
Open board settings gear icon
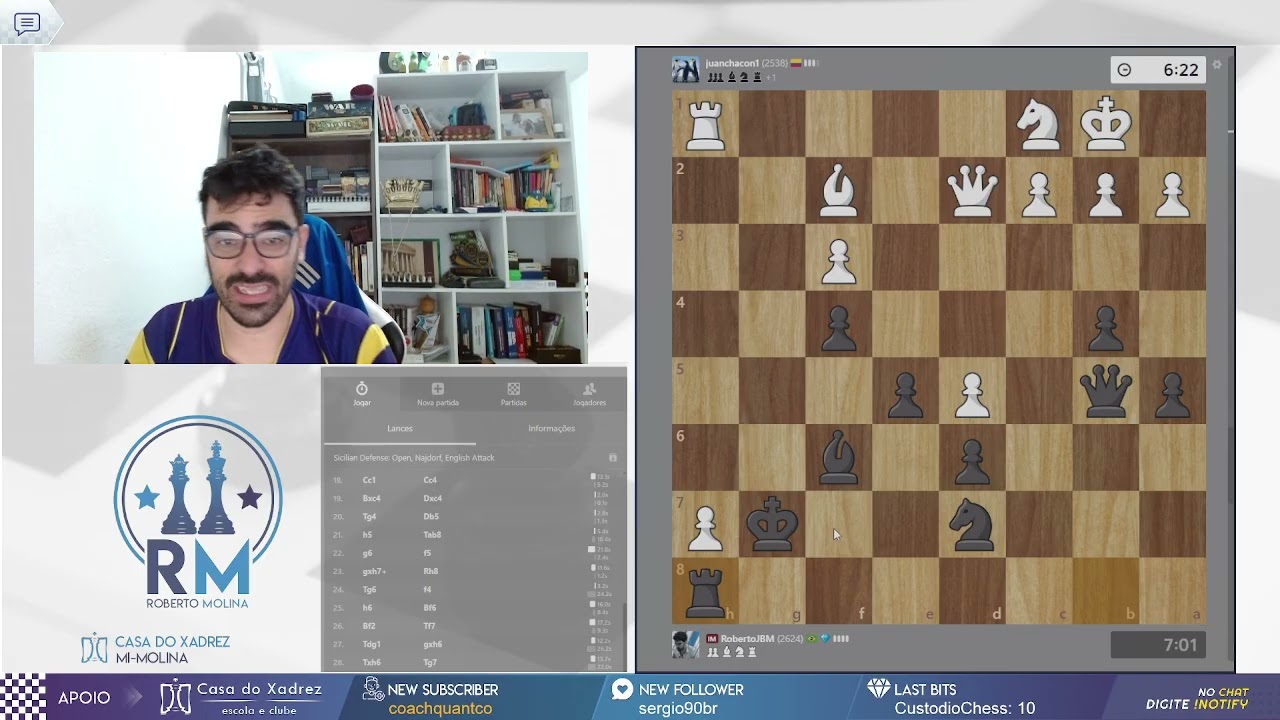1217,65
